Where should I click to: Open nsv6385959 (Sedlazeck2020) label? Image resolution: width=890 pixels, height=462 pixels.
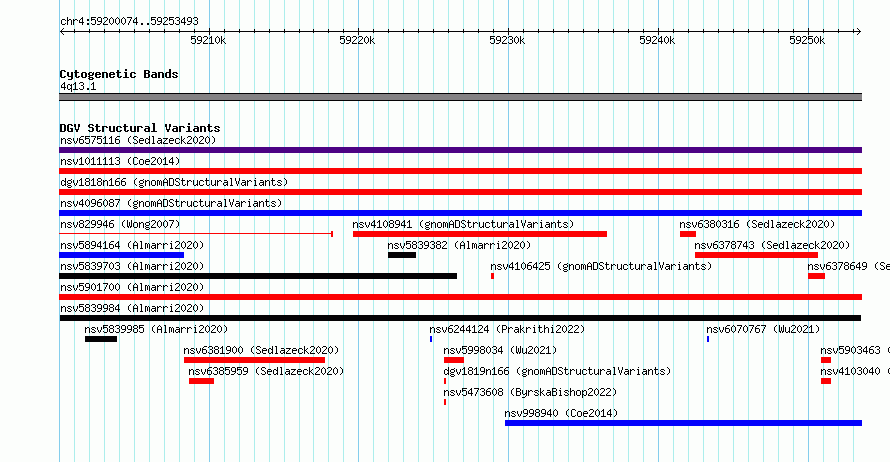266,371
